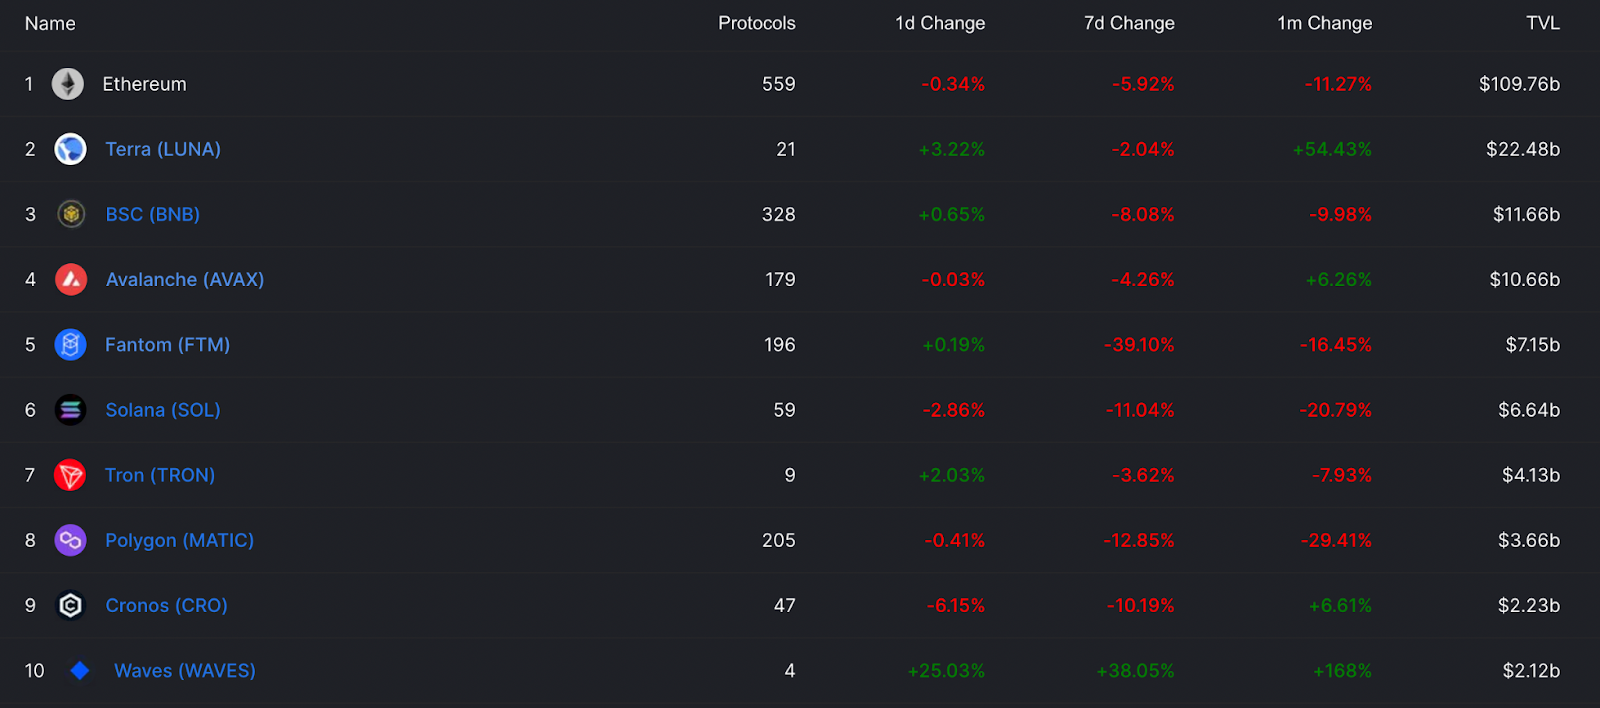Sort by the Name column header
Viewport: 1600px width, 708px height.
pos(50,23)
